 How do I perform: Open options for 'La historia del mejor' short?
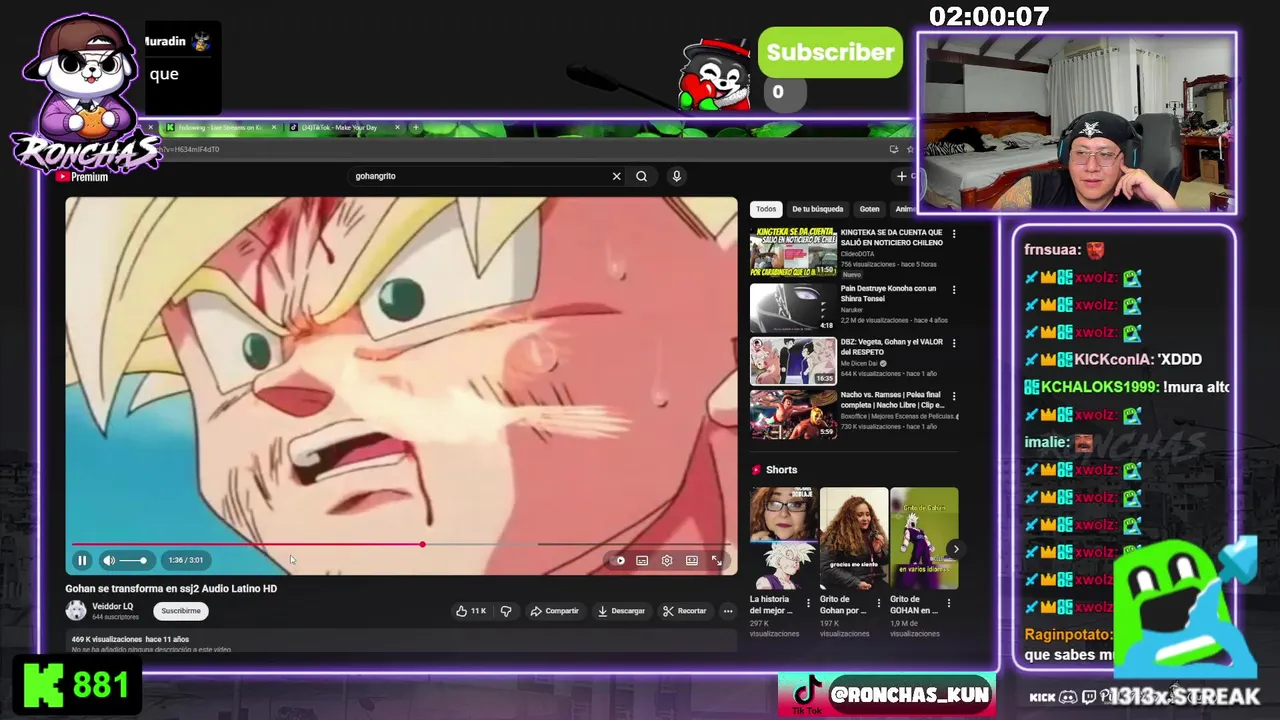808,604
